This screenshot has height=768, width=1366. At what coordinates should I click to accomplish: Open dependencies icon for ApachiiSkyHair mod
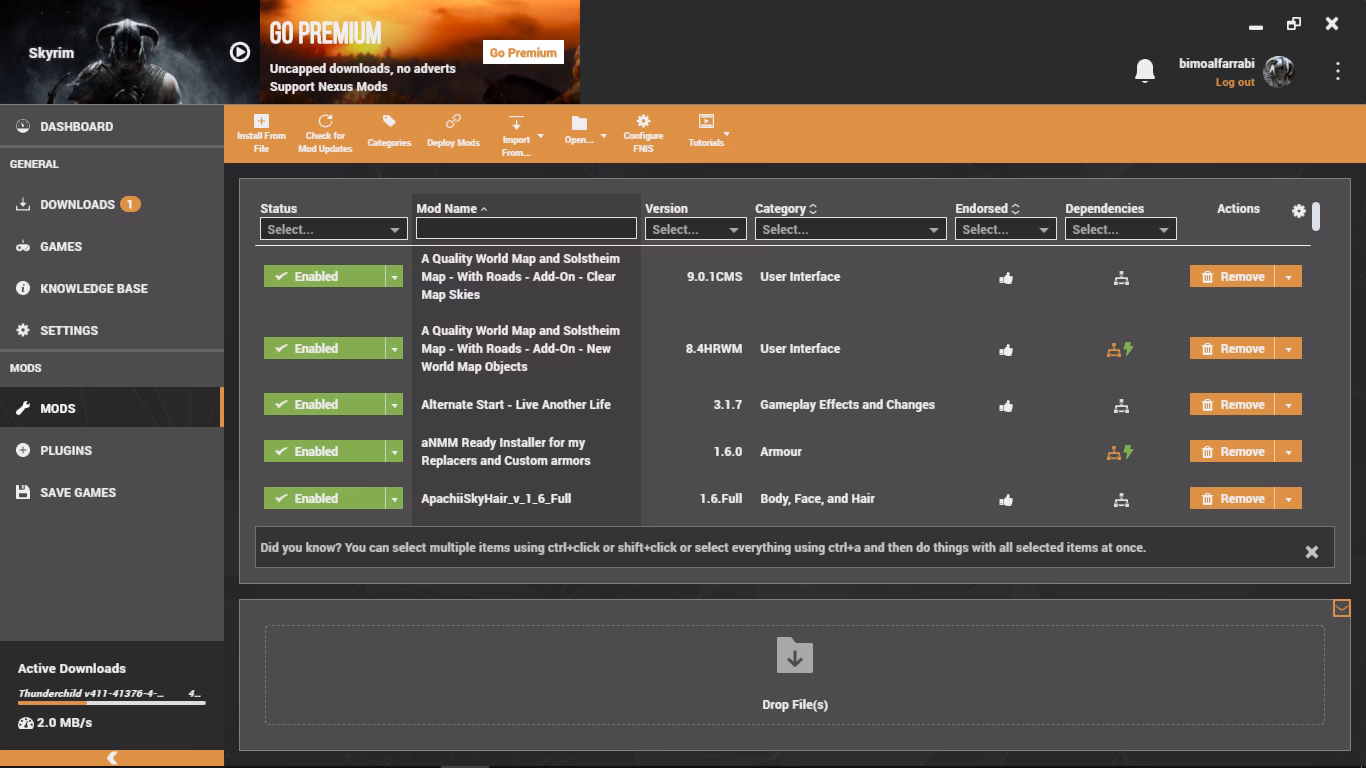tap(1121, 500)
